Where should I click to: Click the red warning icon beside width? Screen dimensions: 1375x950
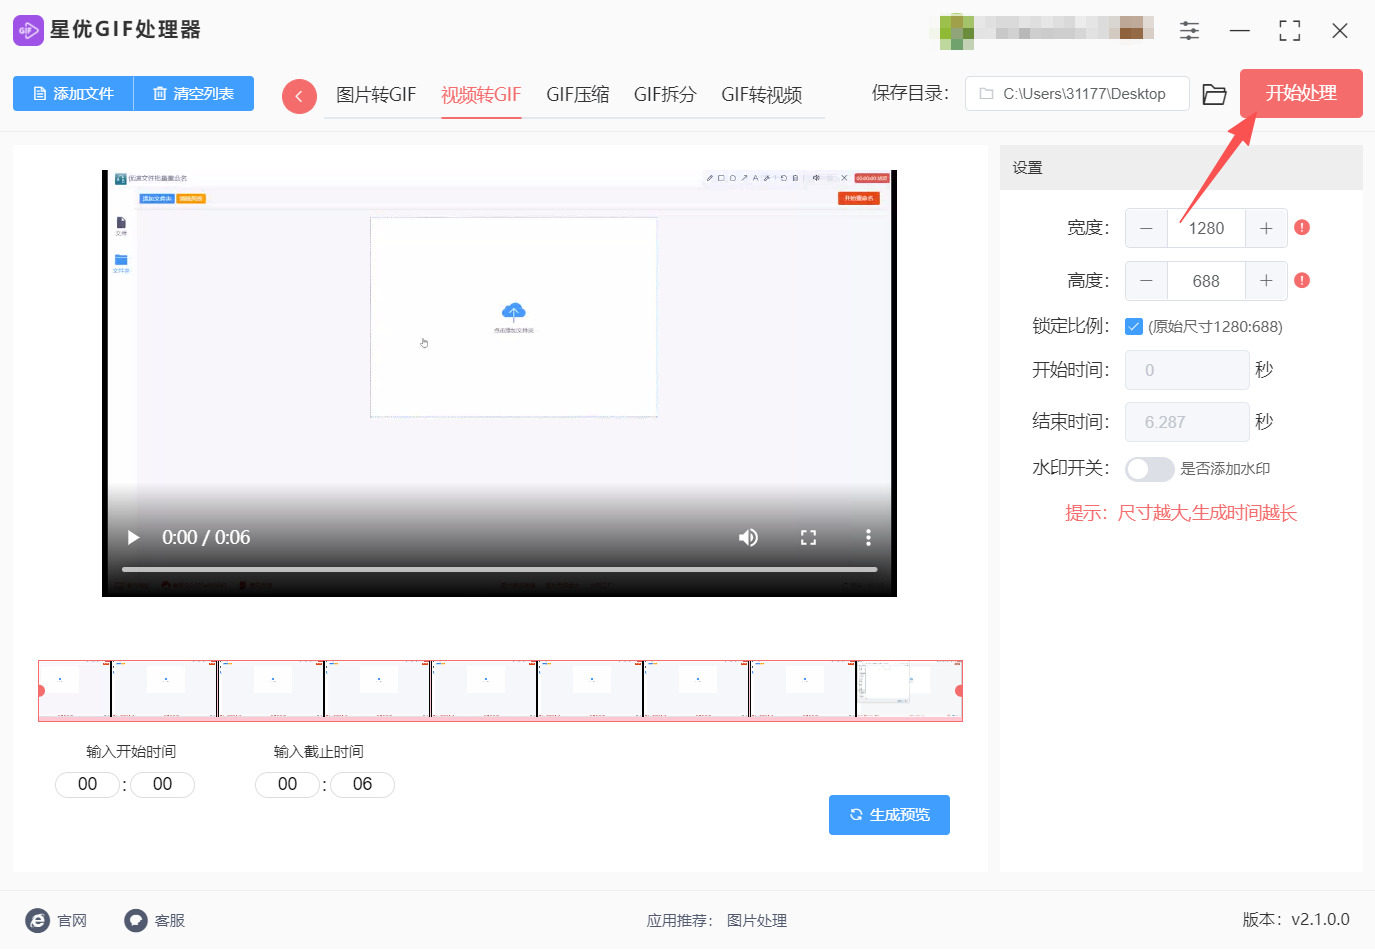click(1302, 228)
